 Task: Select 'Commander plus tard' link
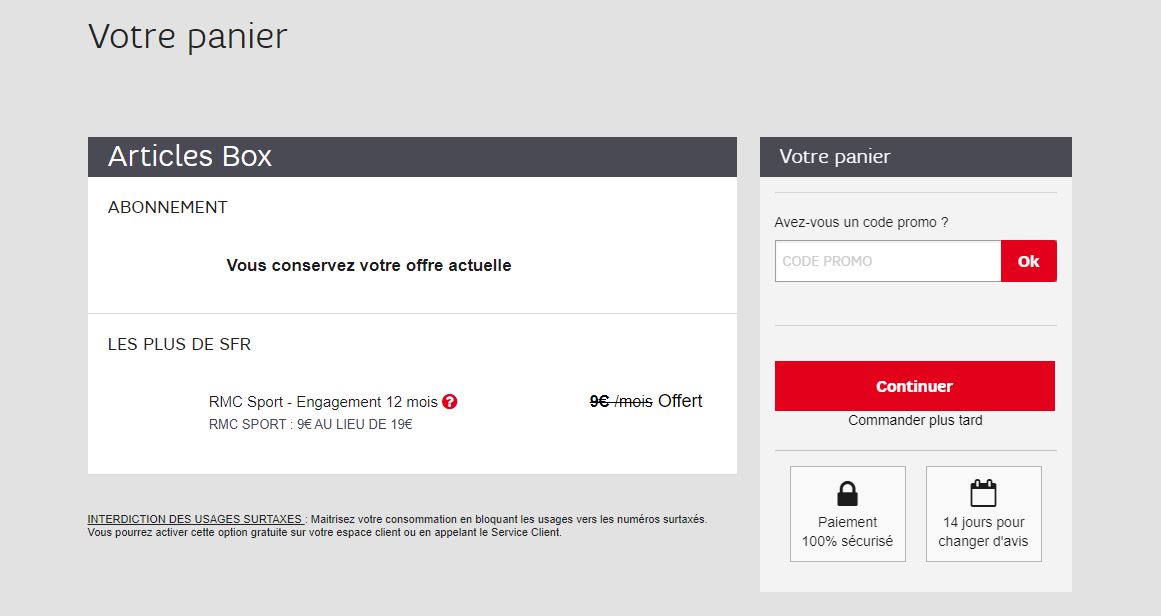(x=914, y=421)
